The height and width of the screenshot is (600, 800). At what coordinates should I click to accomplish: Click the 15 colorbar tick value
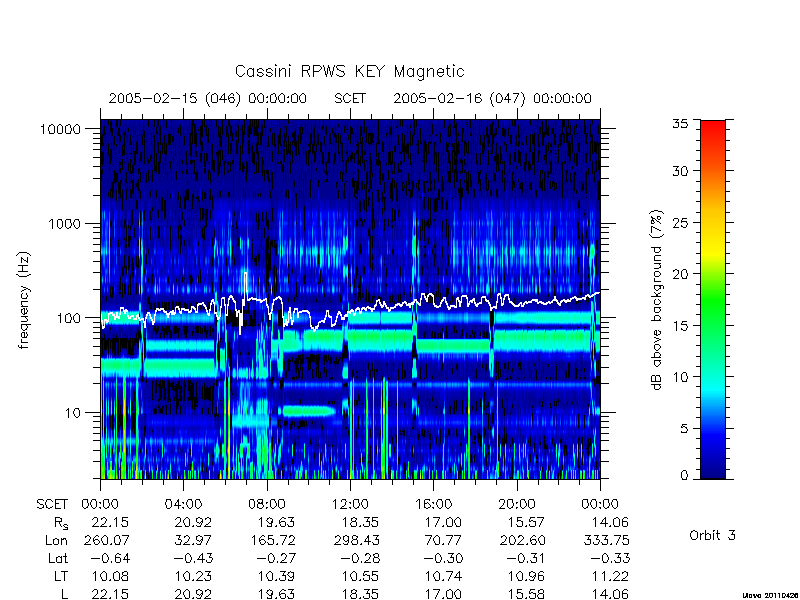[680, 326]
